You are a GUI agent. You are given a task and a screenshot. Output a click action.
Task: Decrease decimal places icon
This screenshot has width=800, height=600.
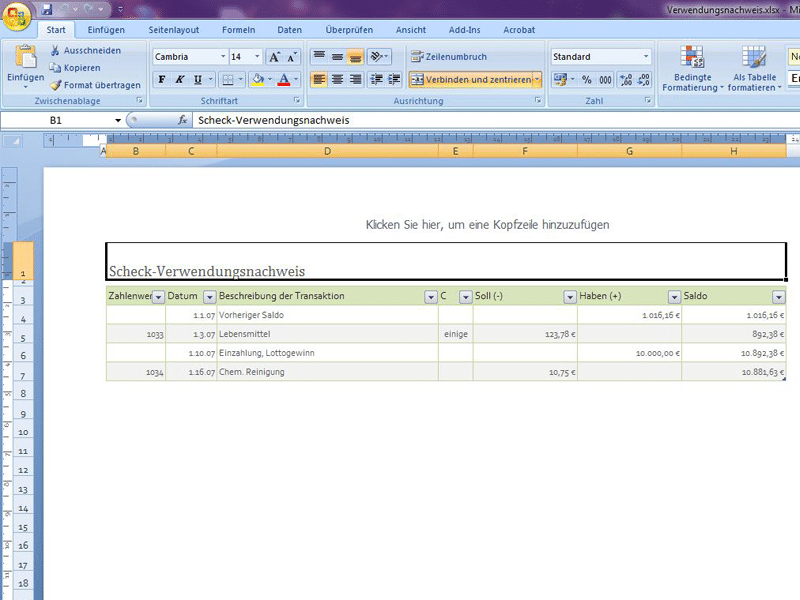[x=643, y=80]
